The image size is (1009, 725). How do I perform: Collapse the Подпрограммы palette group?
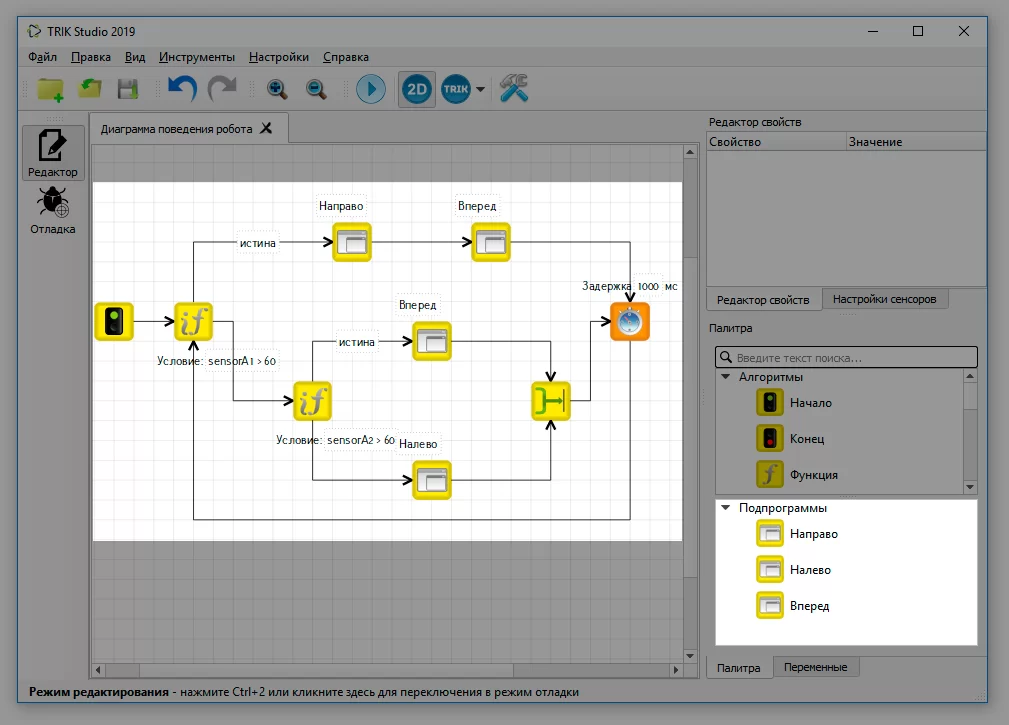pyautogui.click(x=726, y=508)
